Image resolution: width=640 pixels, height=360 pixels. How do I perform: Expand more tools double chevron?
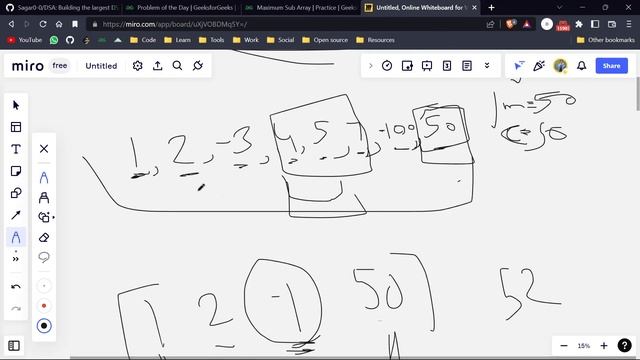coord(16,259)
